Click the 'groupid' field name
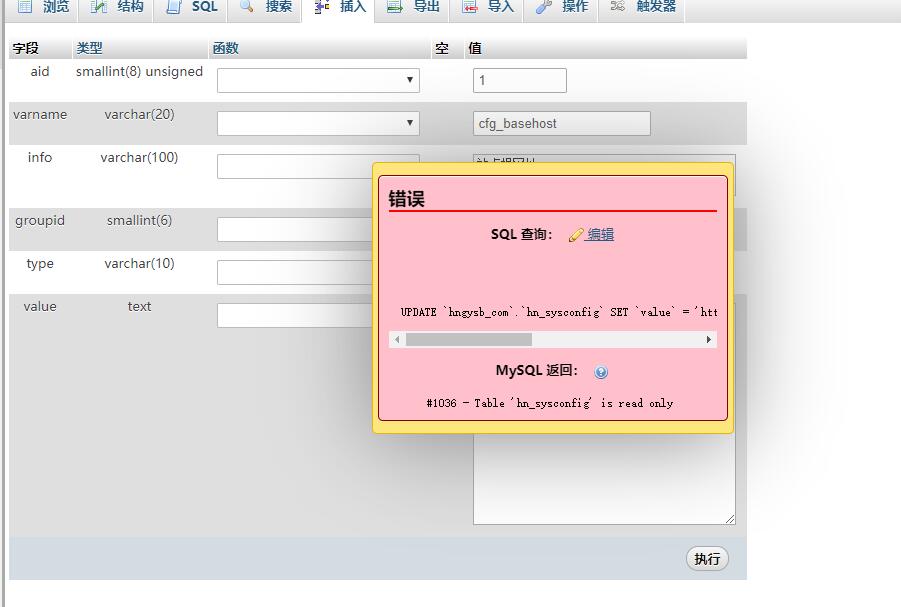 [x=40, y=221]
